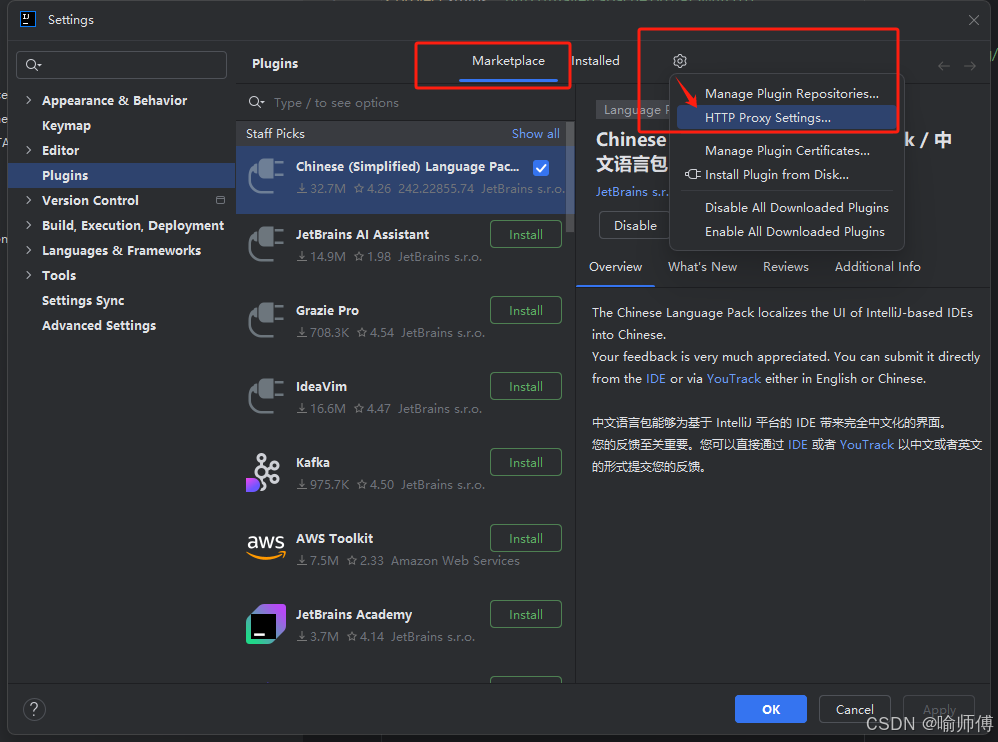The width and height of the screenshot is (998, 742).
Task: Click the plugin search magnifier icon
Action: coord(256,102)
